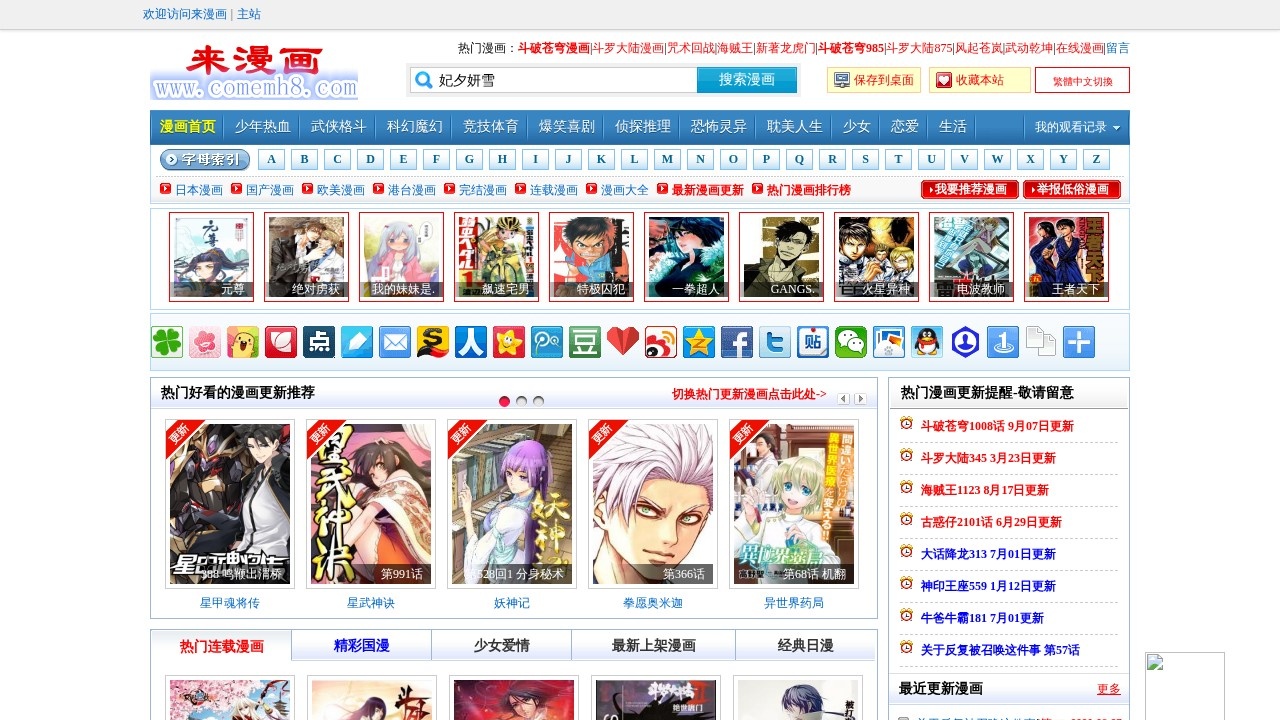Click the carousel next arrow
Screen dimensions: 1280x720
pos(860,399)
